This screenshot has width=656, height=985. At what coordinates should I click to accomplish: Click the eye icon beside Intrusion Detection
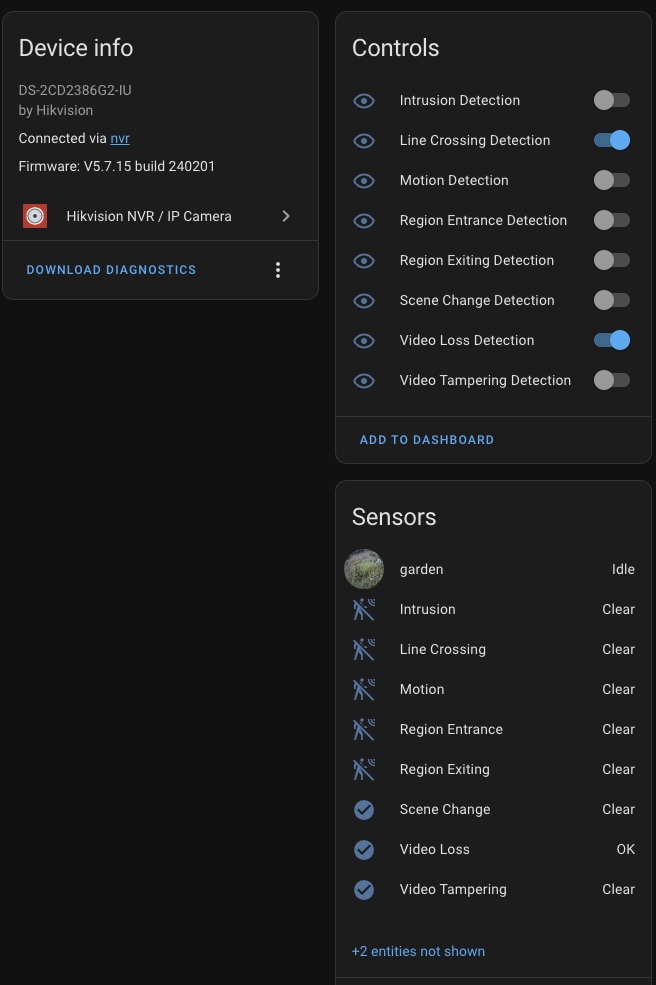pyautogui.click(x=364, y=101)
